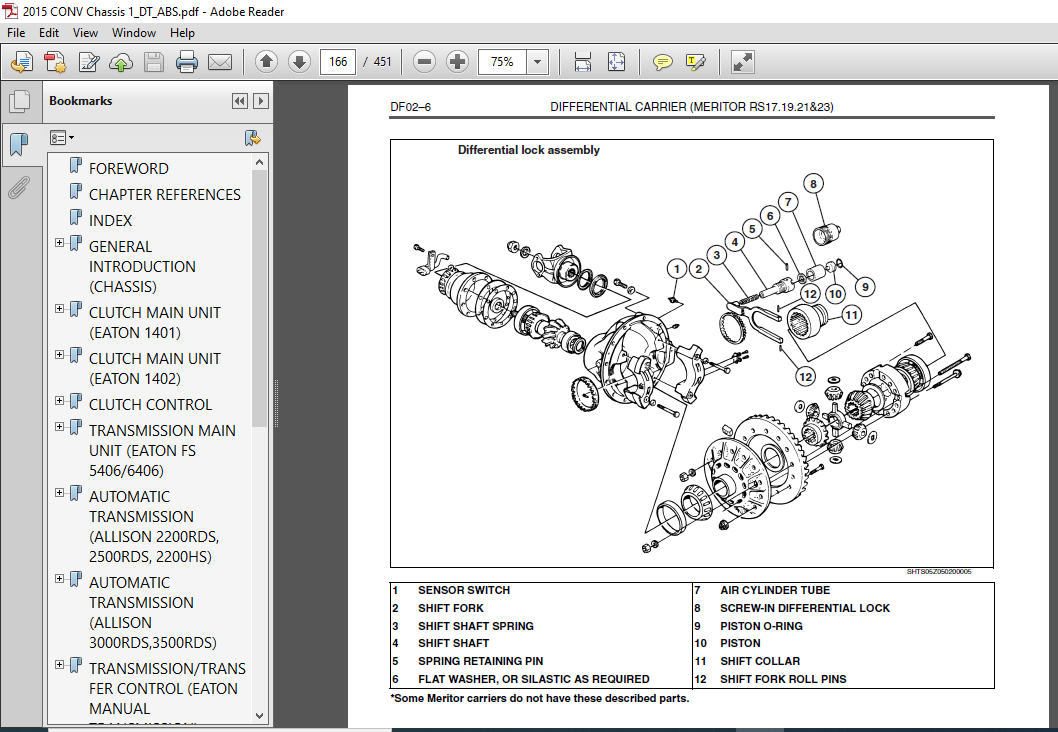The image size is (1058, 732).
Task: Click the Sign/fill document icon
Action: pyautogui.click(x=88, y=62)
